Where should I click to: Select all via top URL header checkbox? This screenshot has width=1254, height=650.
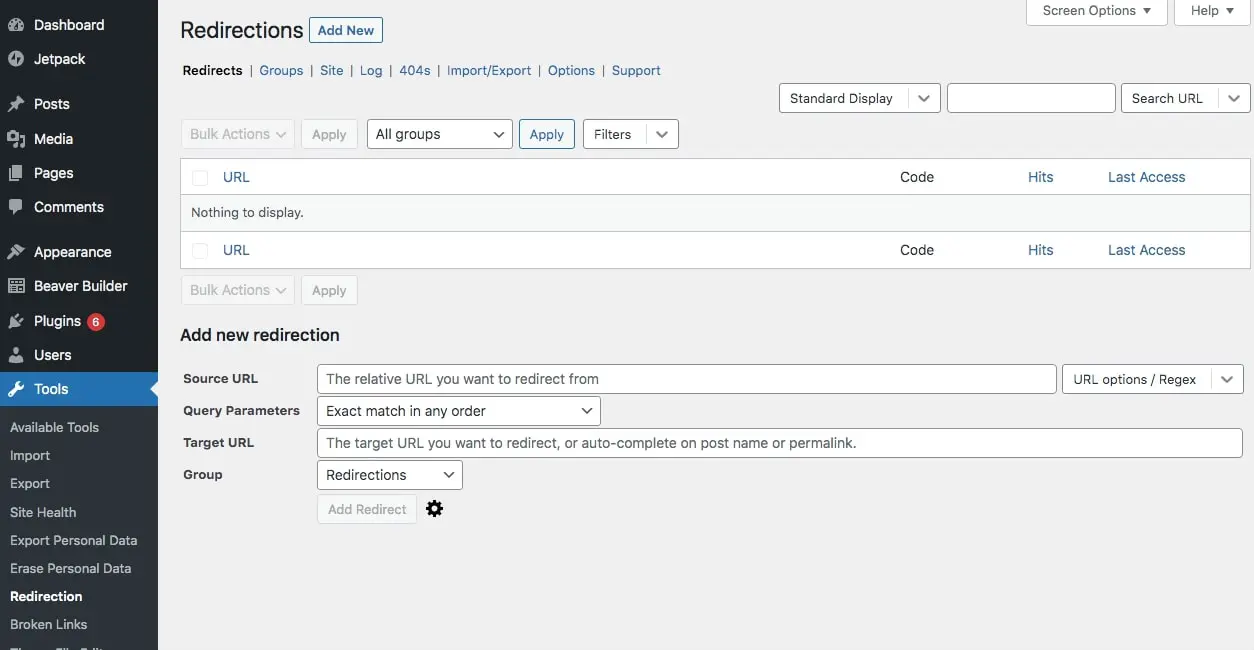tap(200, 178)
